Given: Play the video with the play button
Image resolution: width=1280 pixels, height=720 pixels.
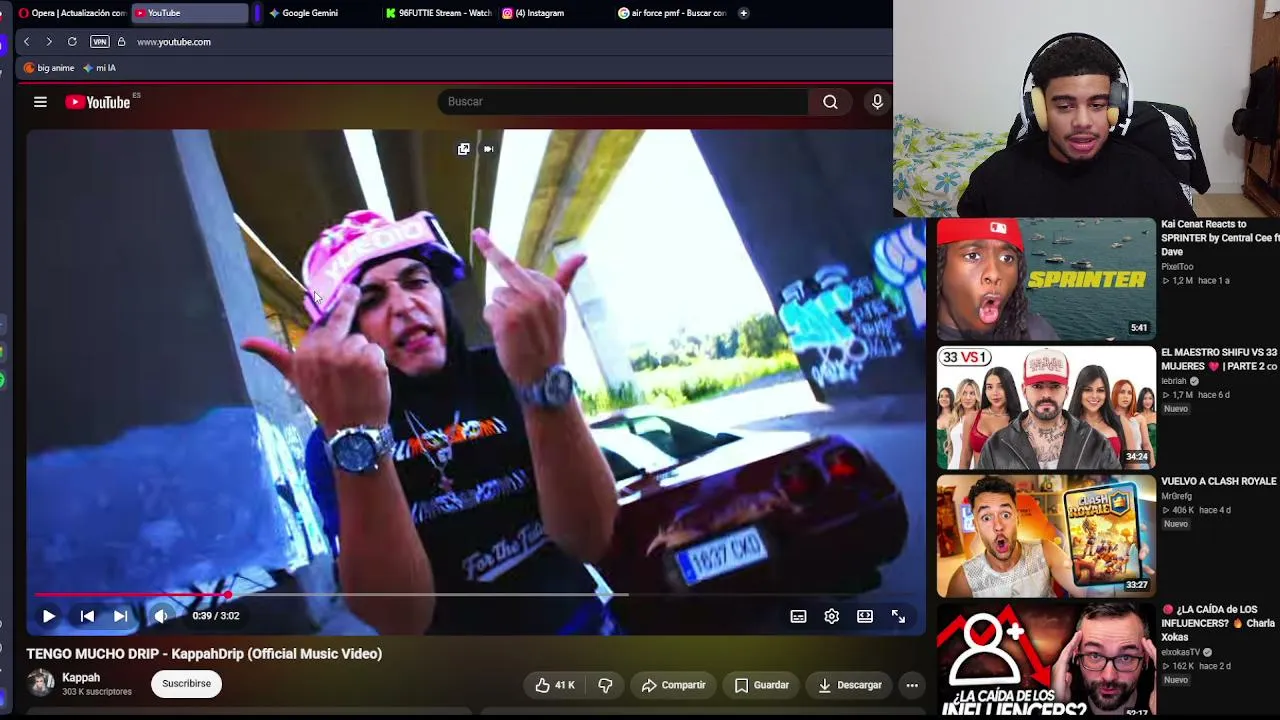Looking at the screenshot, I should (x=48, y=616).
